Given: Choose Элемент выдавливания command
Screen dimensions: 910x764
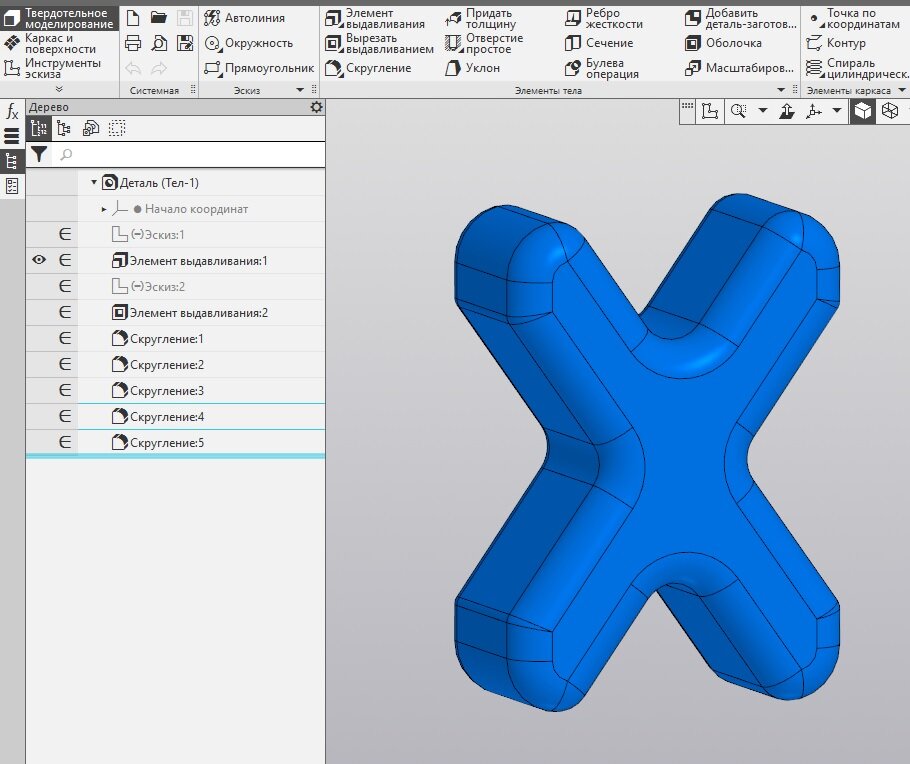Looking at the screenshot, I should coord(375,19).
